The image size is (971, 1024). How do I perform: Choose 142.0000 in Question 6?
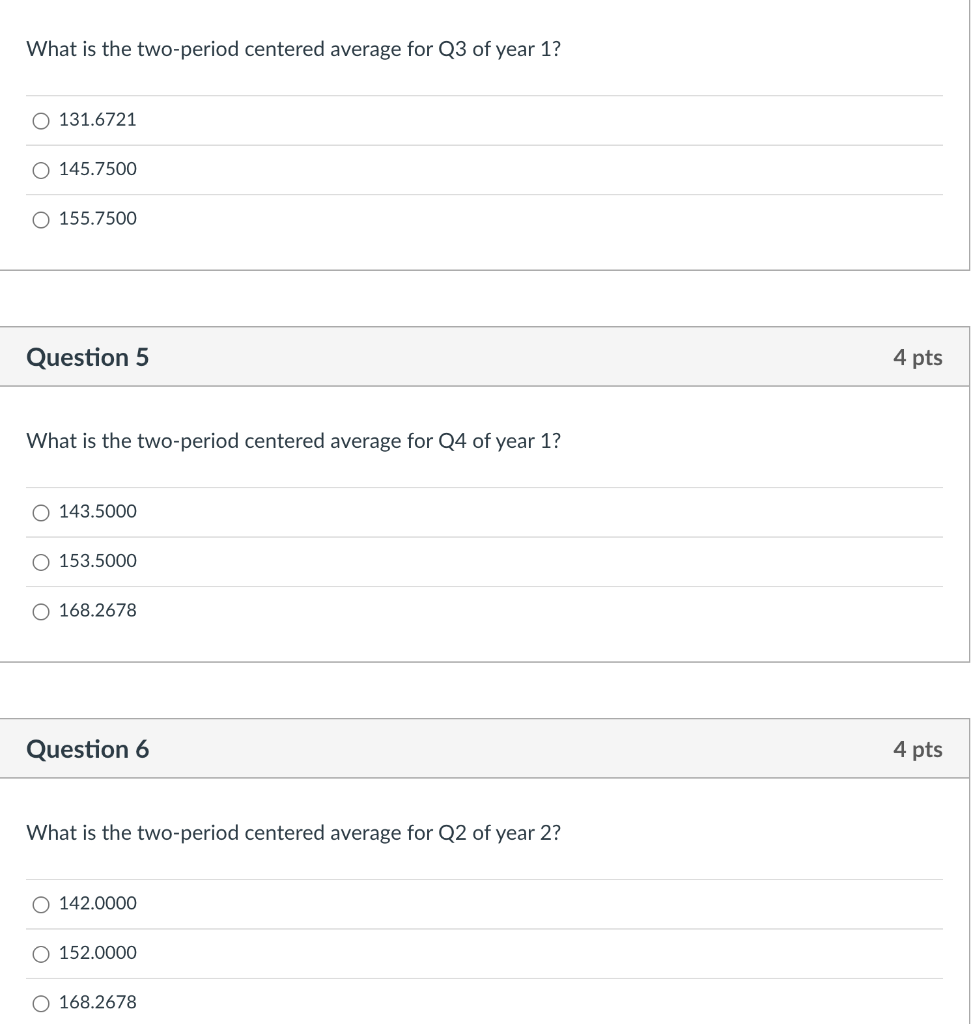pos(40,903)
